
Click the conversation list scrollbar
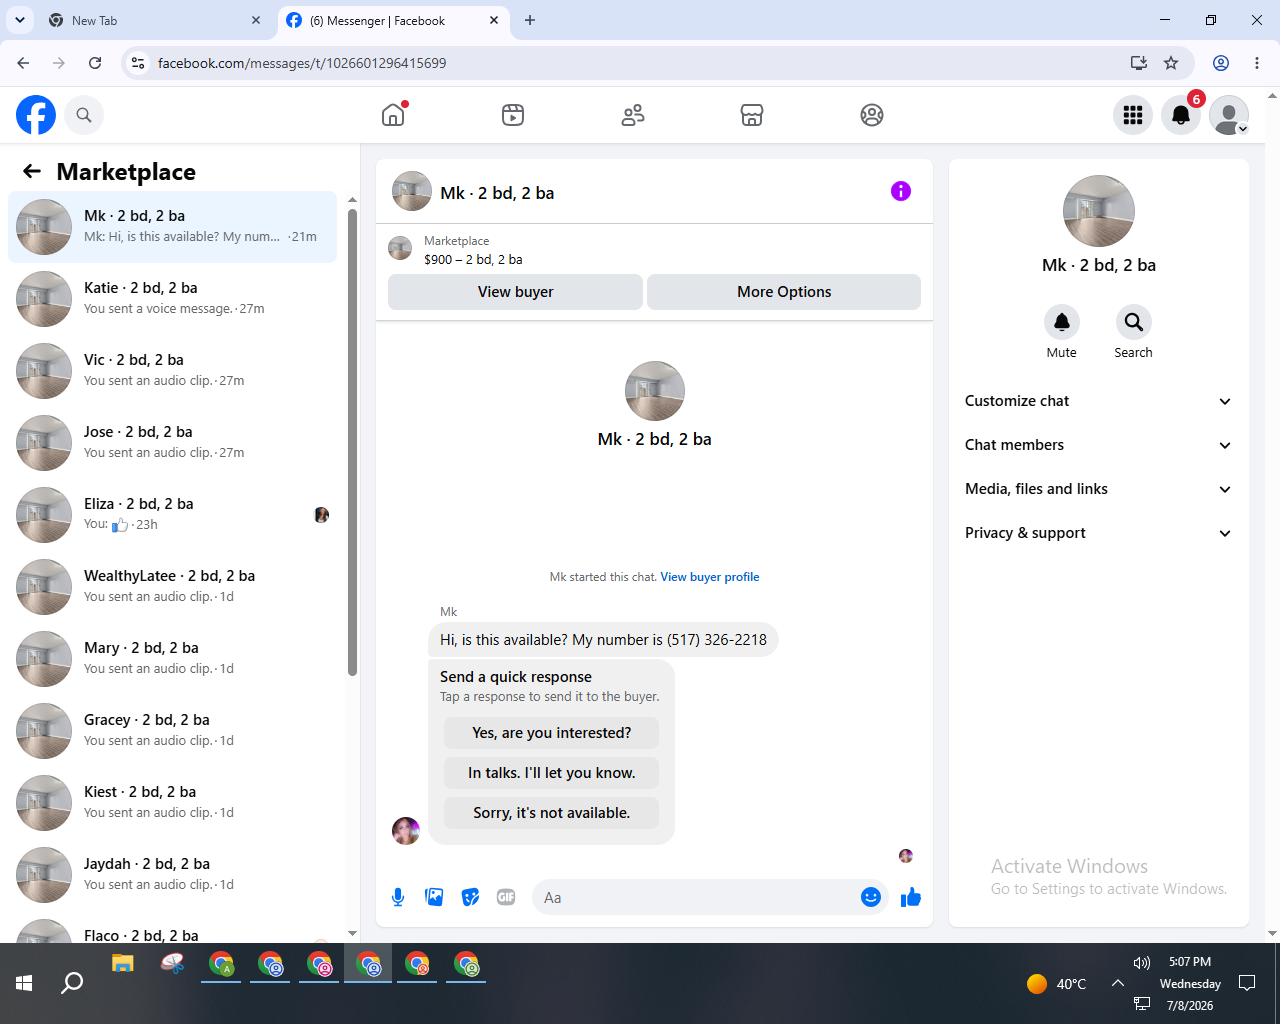(x=352, y=442)
